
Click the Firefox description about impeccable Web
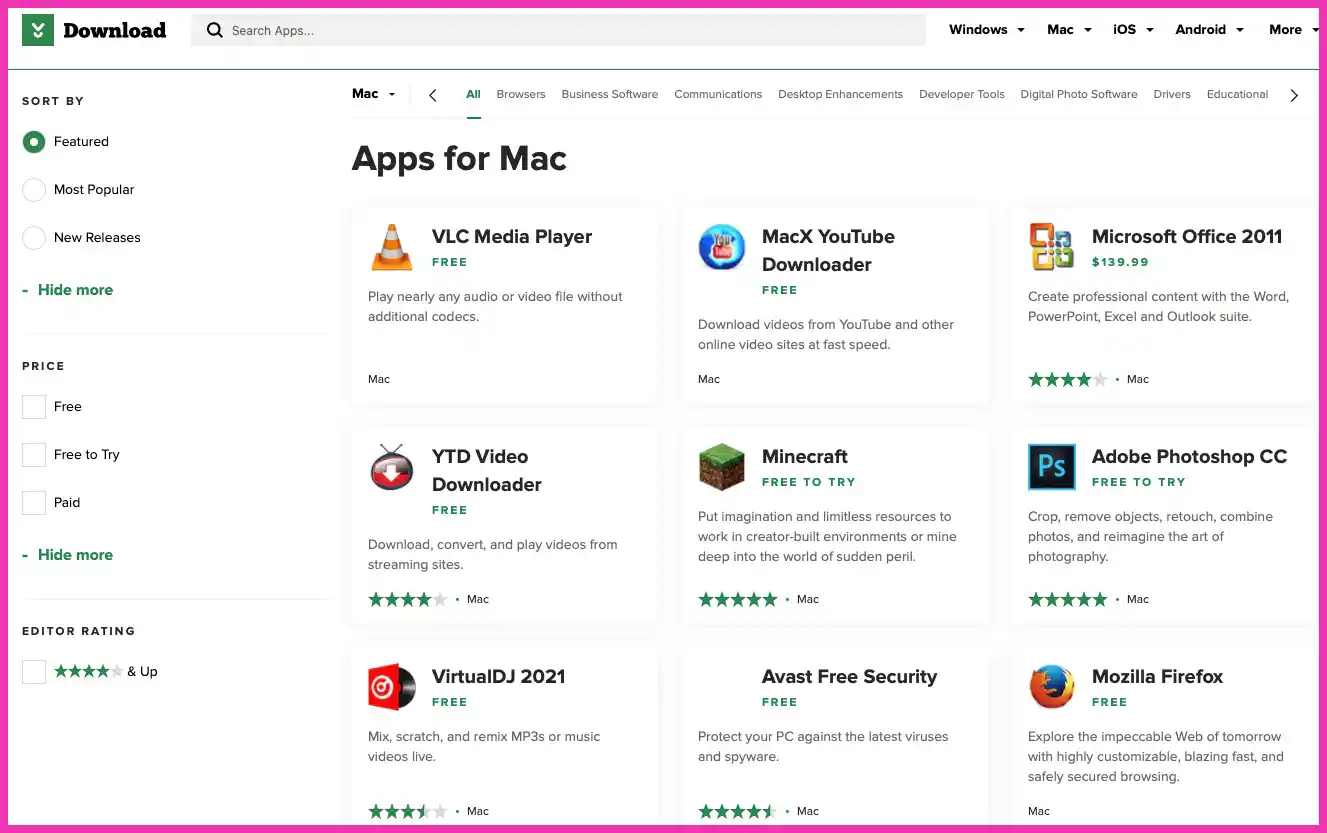(1156, 757)
